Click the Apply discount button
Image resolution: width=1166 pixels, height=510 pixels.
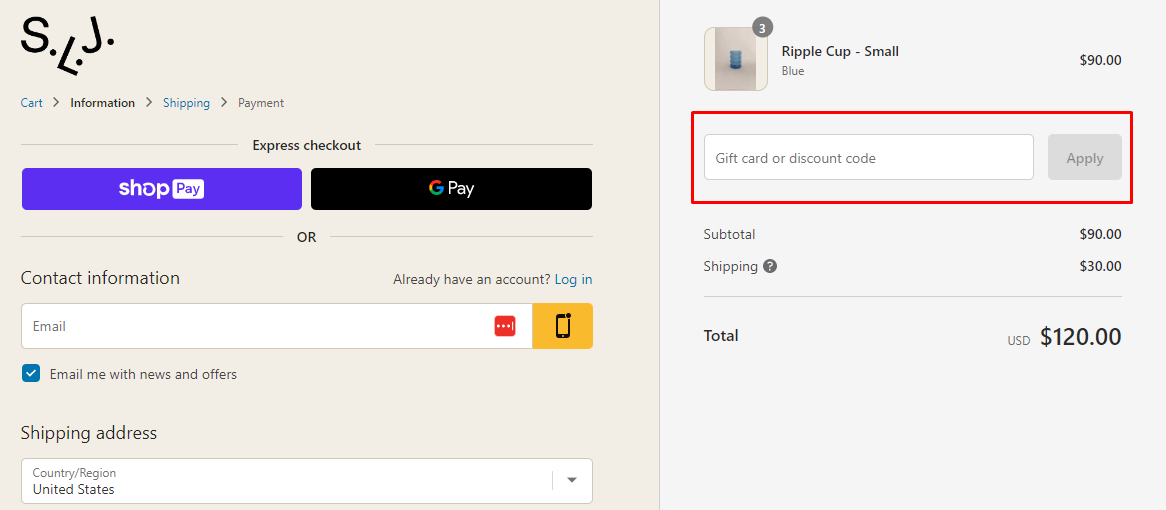[x=1084, y=157]
